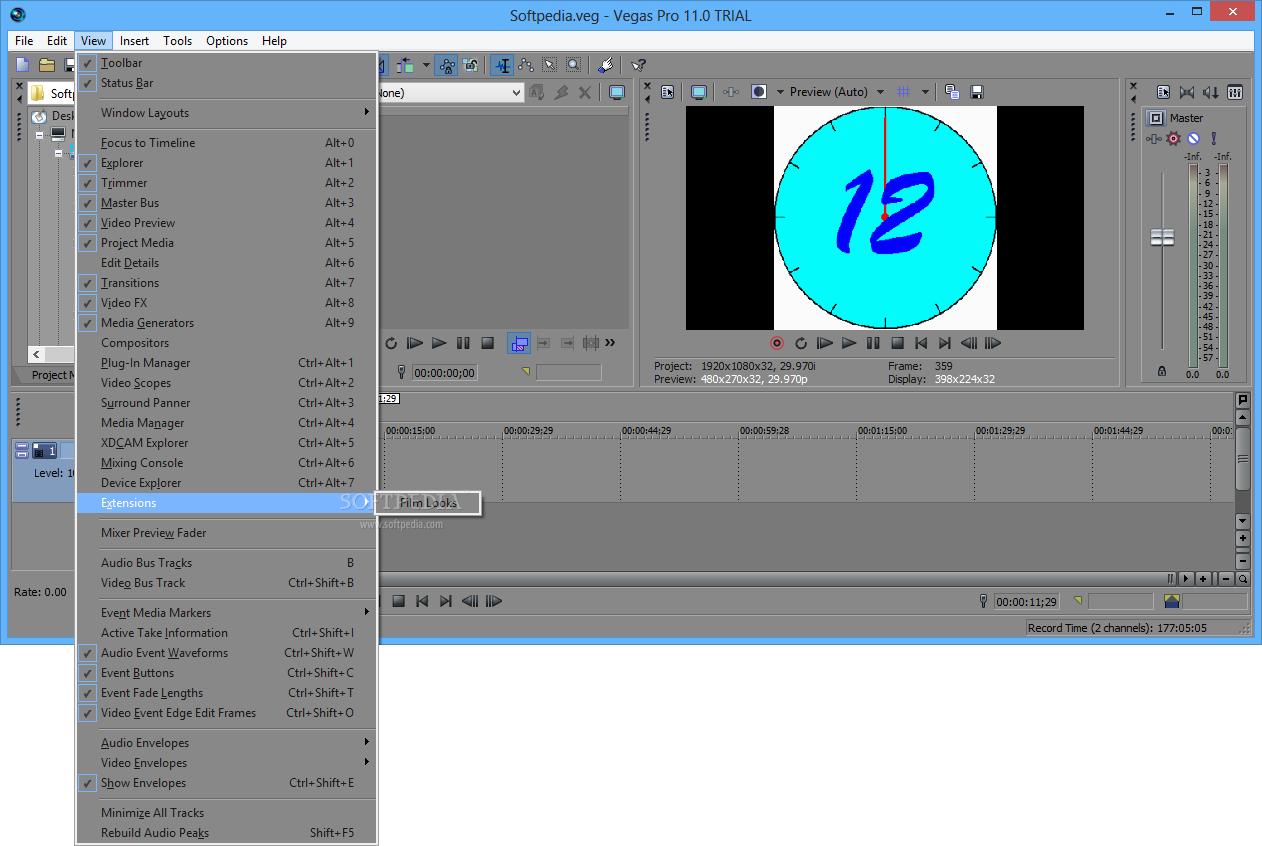This screenshot has height=846, width=1262.
Task: Click the Dim Output icon in the Master Bus
Action: pyautogui.click(x=1211, y=92)
